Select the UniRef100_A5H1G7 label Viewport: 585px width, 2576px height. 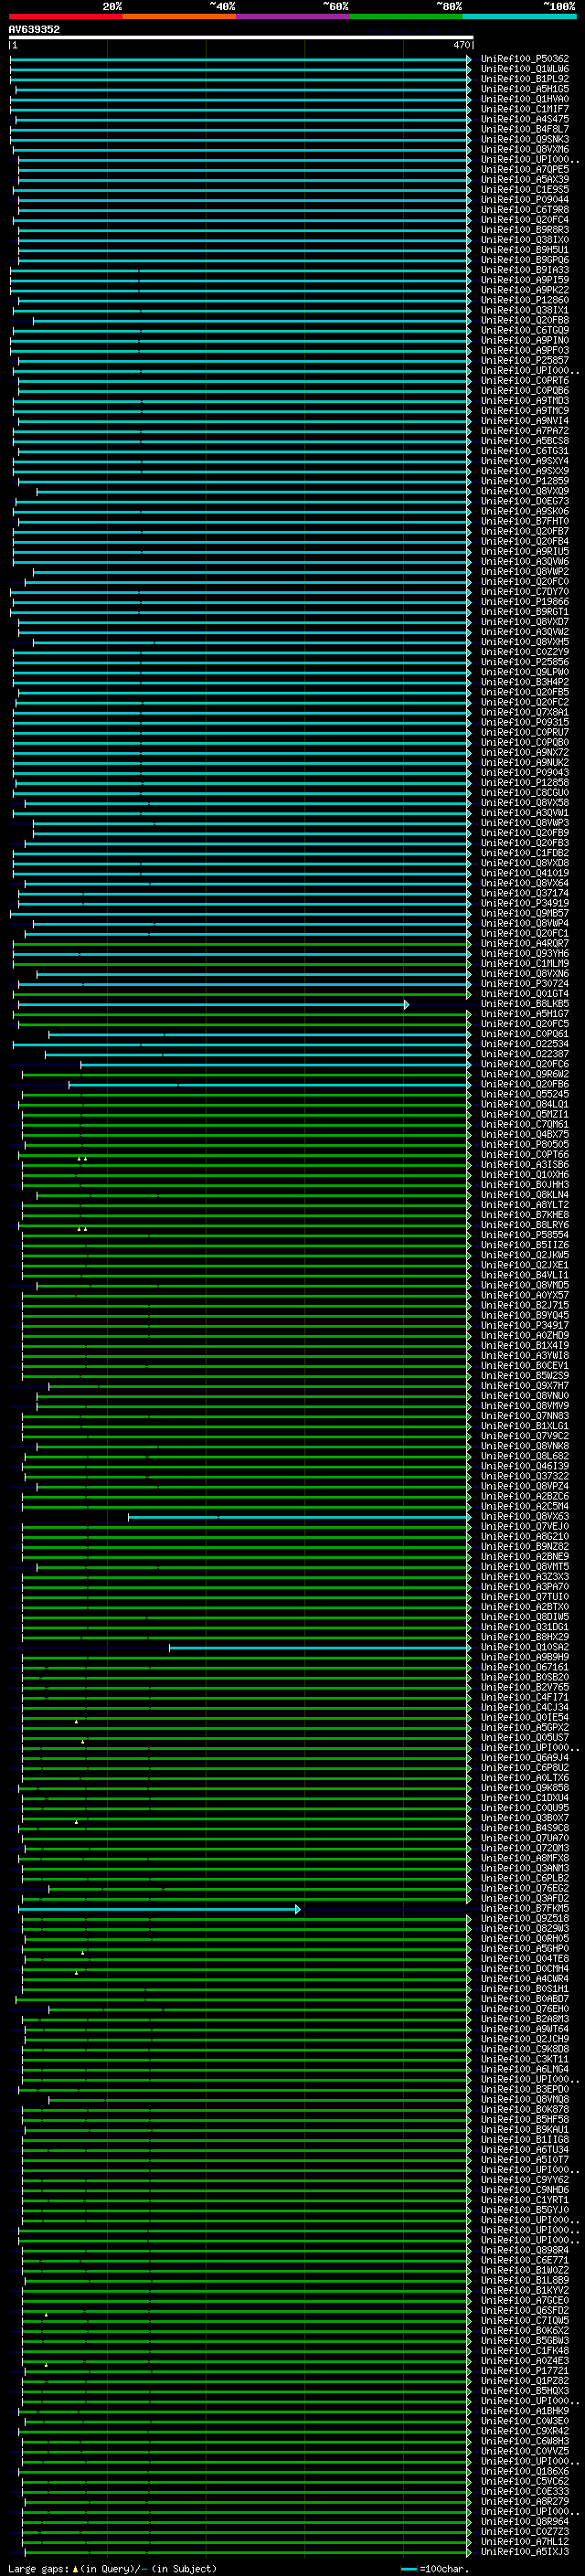525,1014
